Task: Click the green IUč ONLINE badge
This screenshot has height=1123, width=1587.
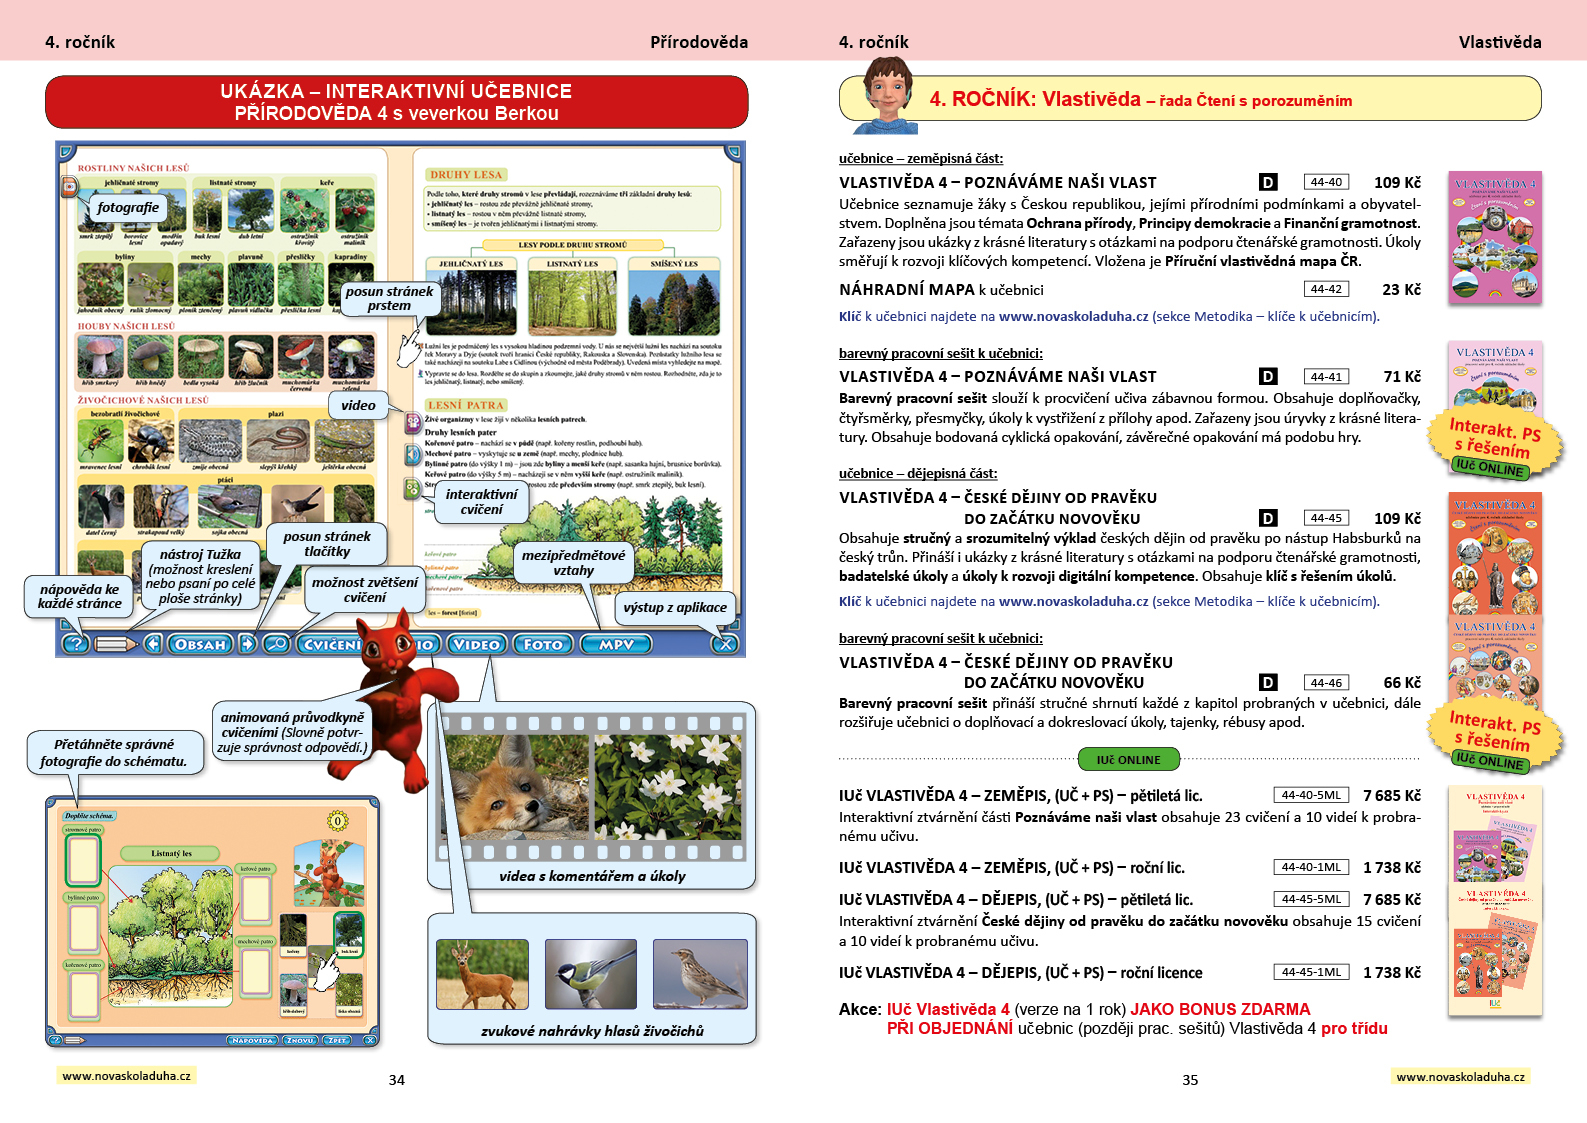Action: (x=1128, y=760)
